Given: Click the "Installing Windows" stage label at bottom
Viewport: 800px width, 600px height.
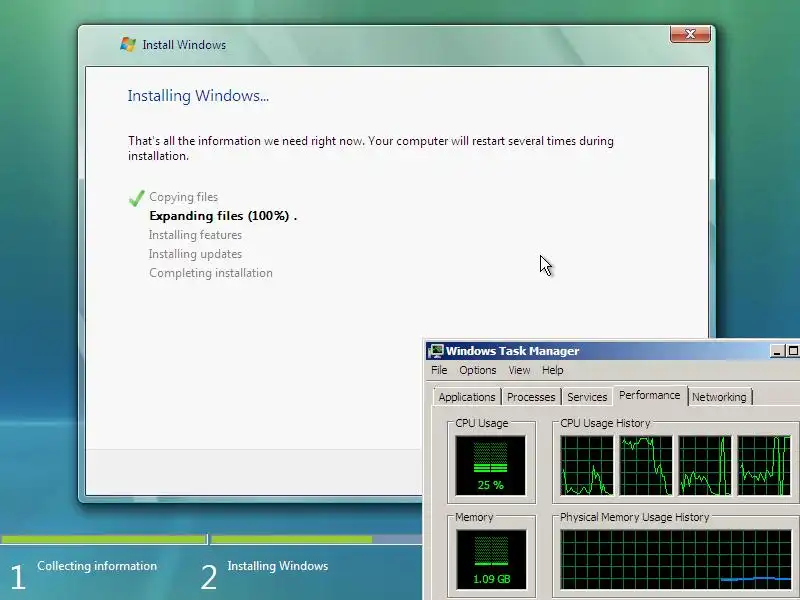Looking at the screenshot, I should 278,566.
